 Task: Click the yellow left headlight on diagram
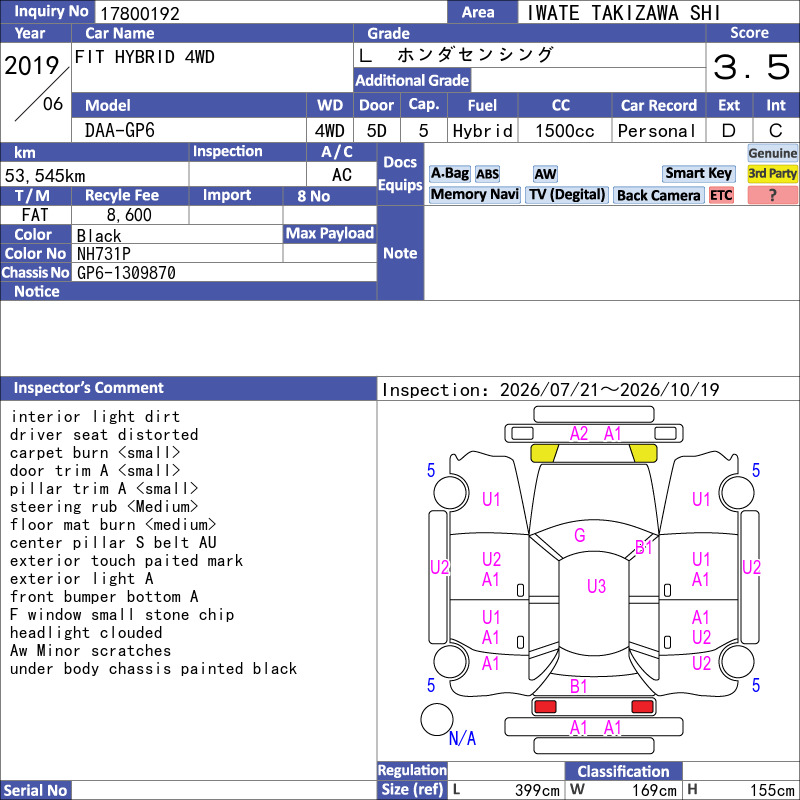click(x=544, y=453)
